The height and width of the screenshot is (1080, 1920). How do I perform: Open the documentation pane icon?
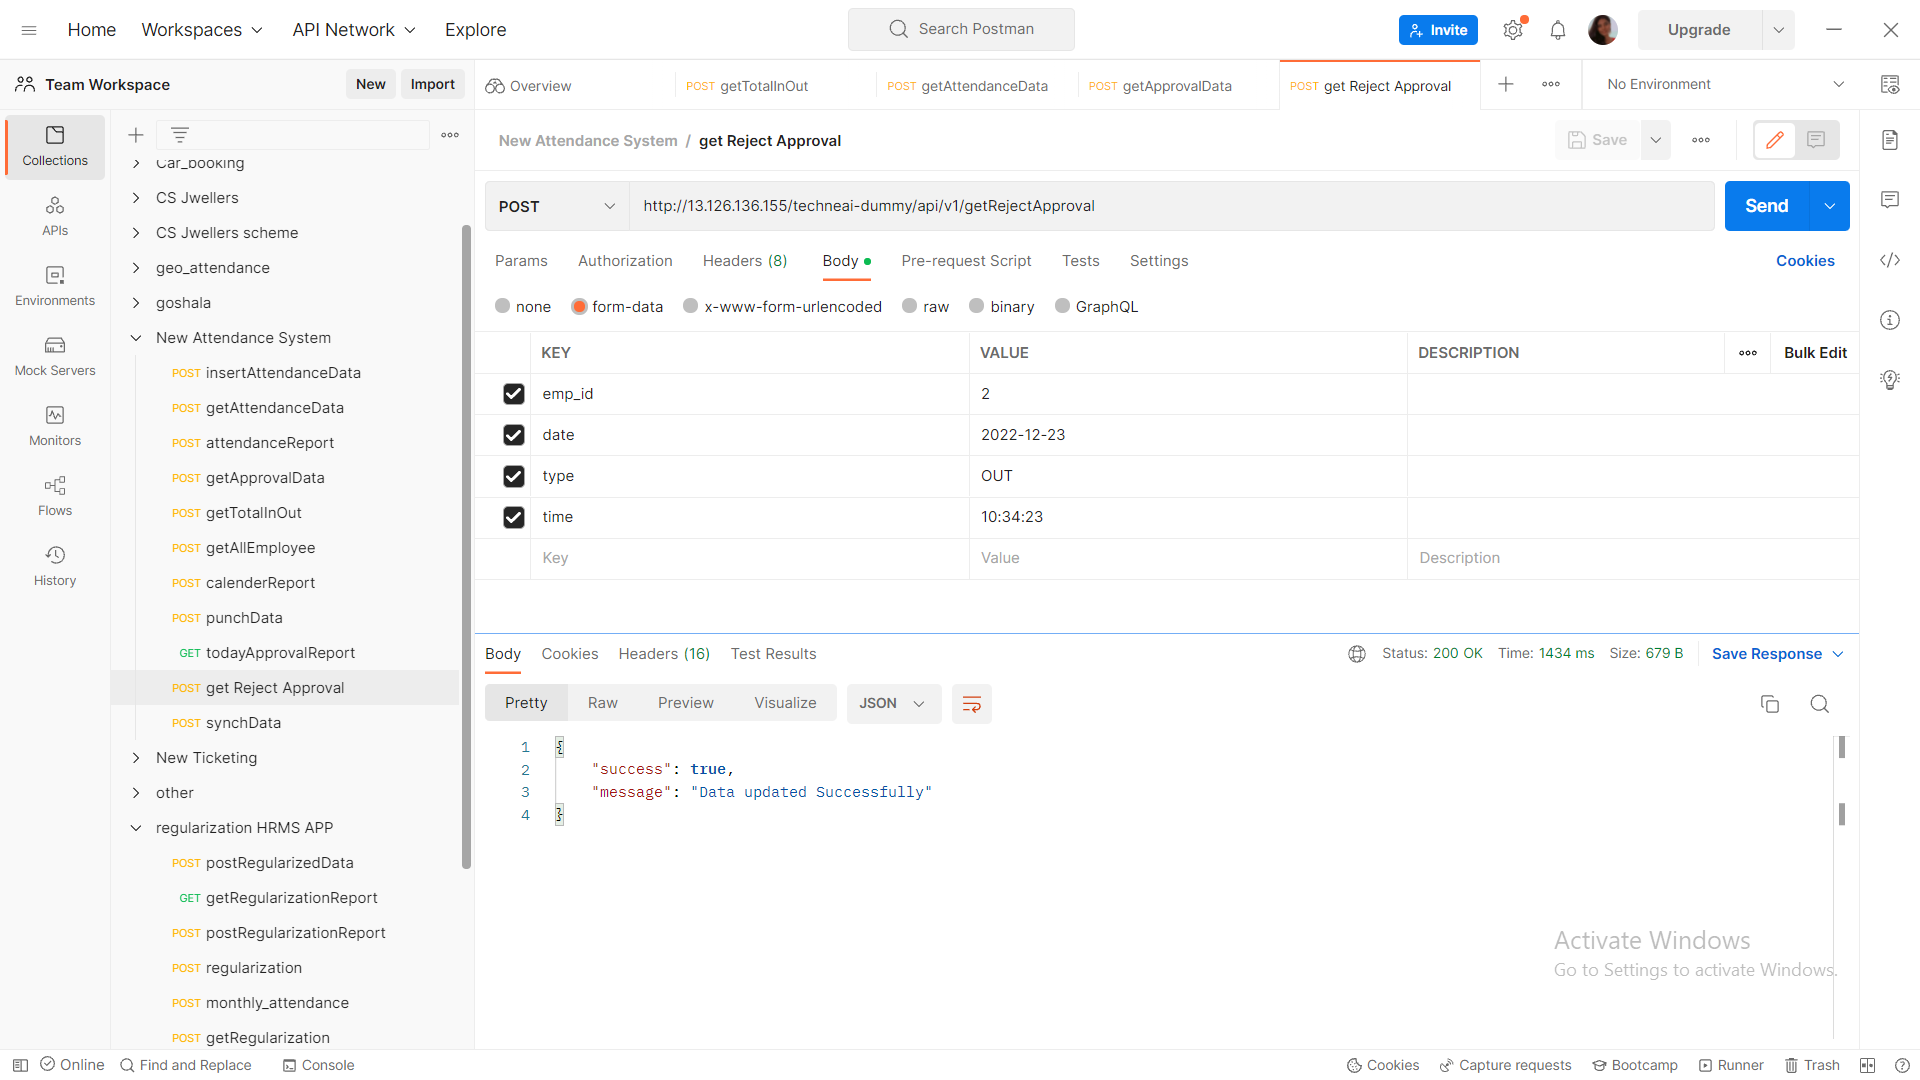1890,140
